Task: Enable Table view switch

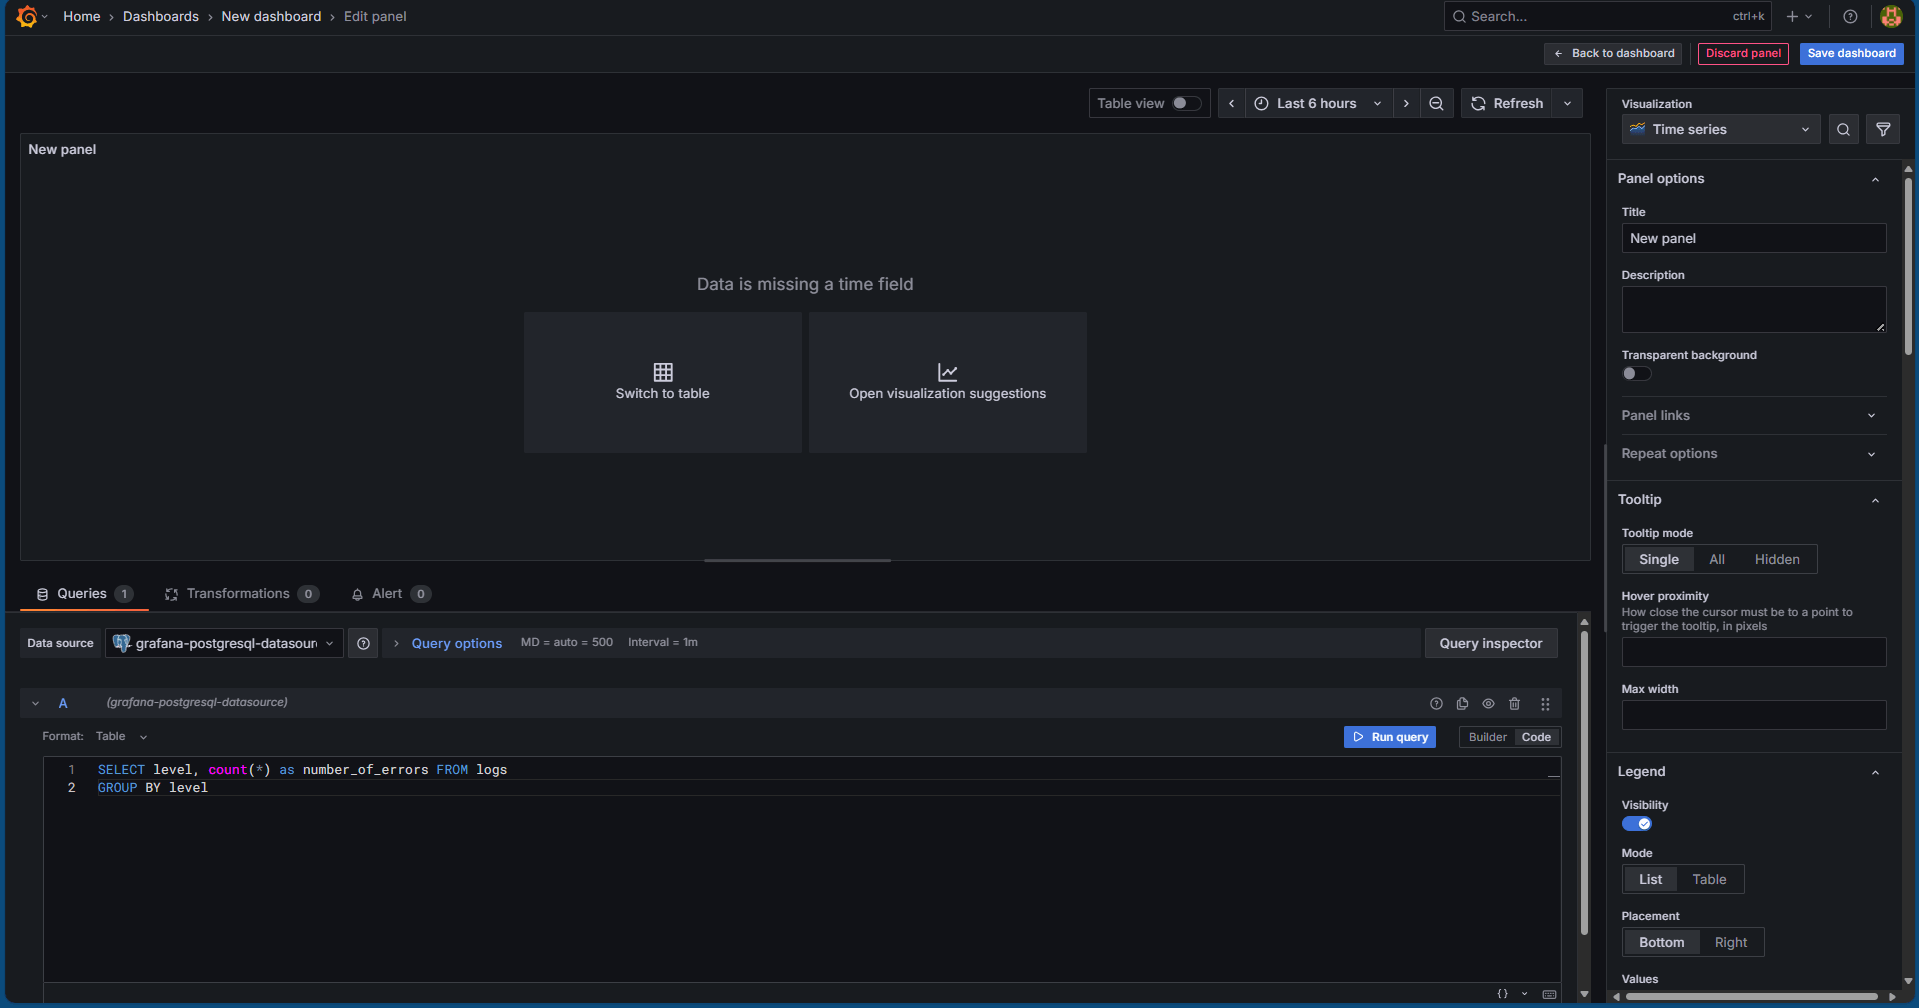Action: click(x=1186, y=103)
